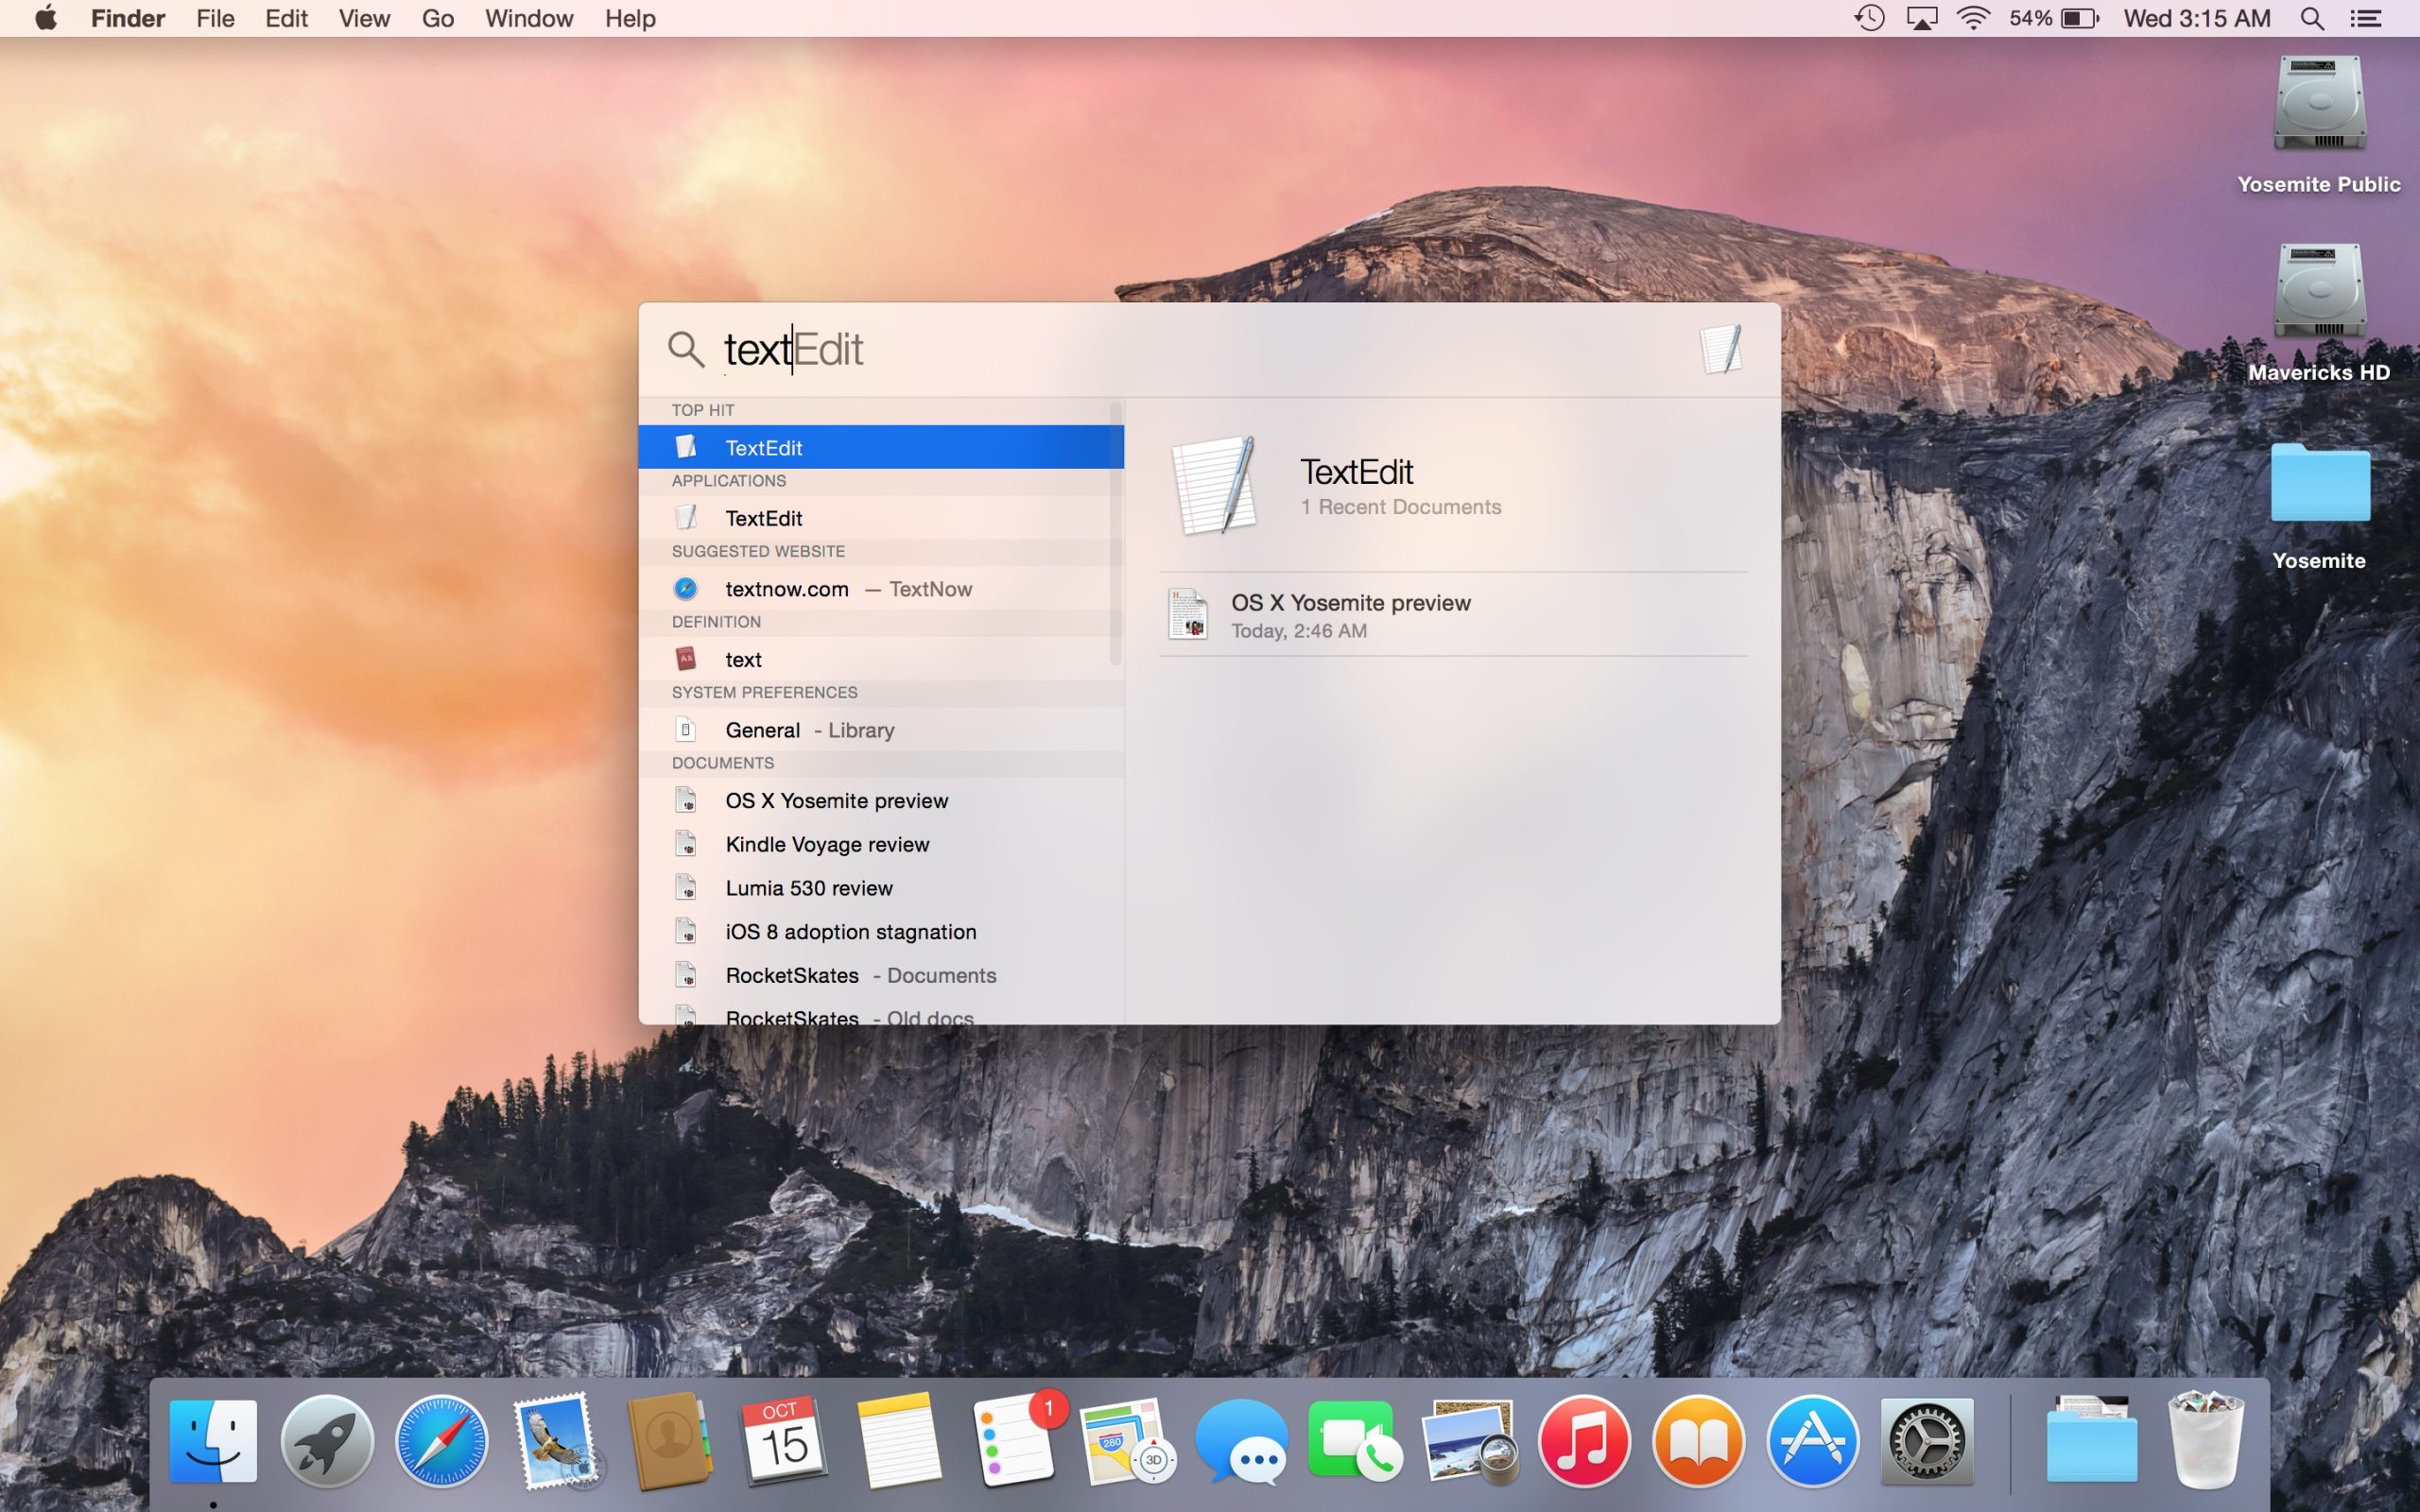This screenshot has height=1512, width=2420.
Task: Open iTunes from the Dock
Action: coord(1586,1440)
